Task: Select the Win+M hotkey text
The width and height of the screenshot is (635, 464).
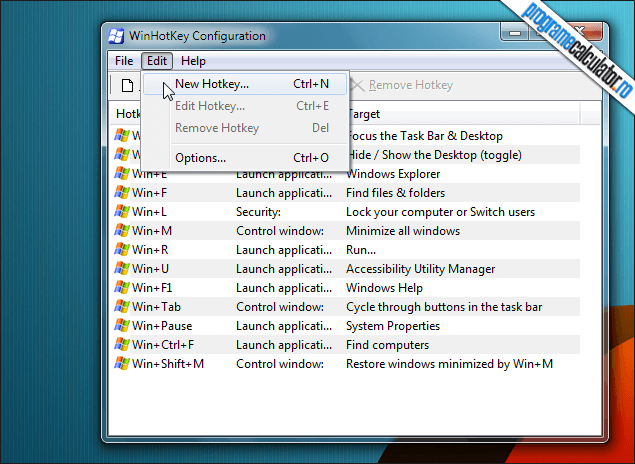Action: click(x=152, y=231)
